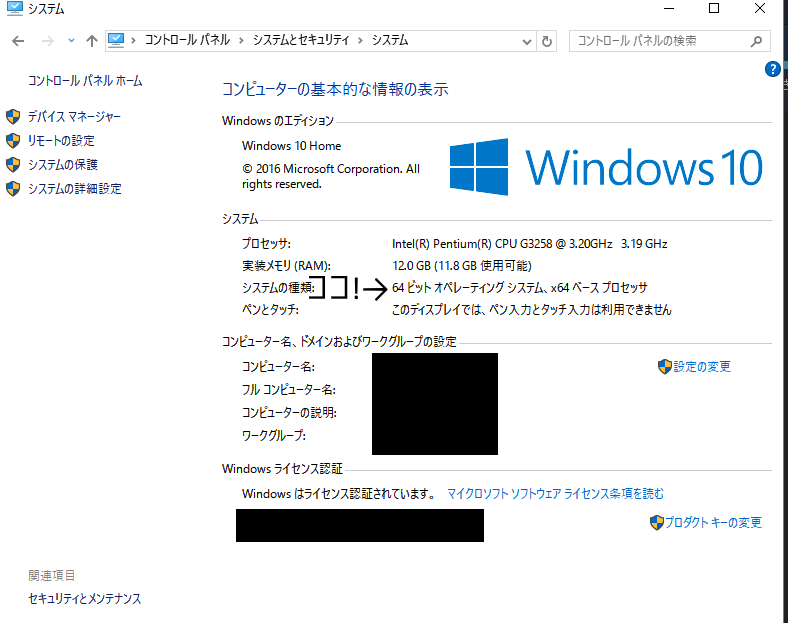Image resolution: width=788 pixels, height=623 pixels.
Task: Close the システム window
Action: (x=760, y=9)
